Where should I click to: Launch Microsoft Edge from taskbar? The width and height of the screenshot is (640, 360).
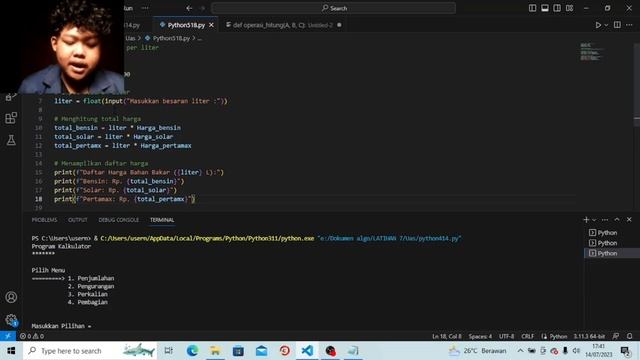pyautogui.click(x=192, y=351)
